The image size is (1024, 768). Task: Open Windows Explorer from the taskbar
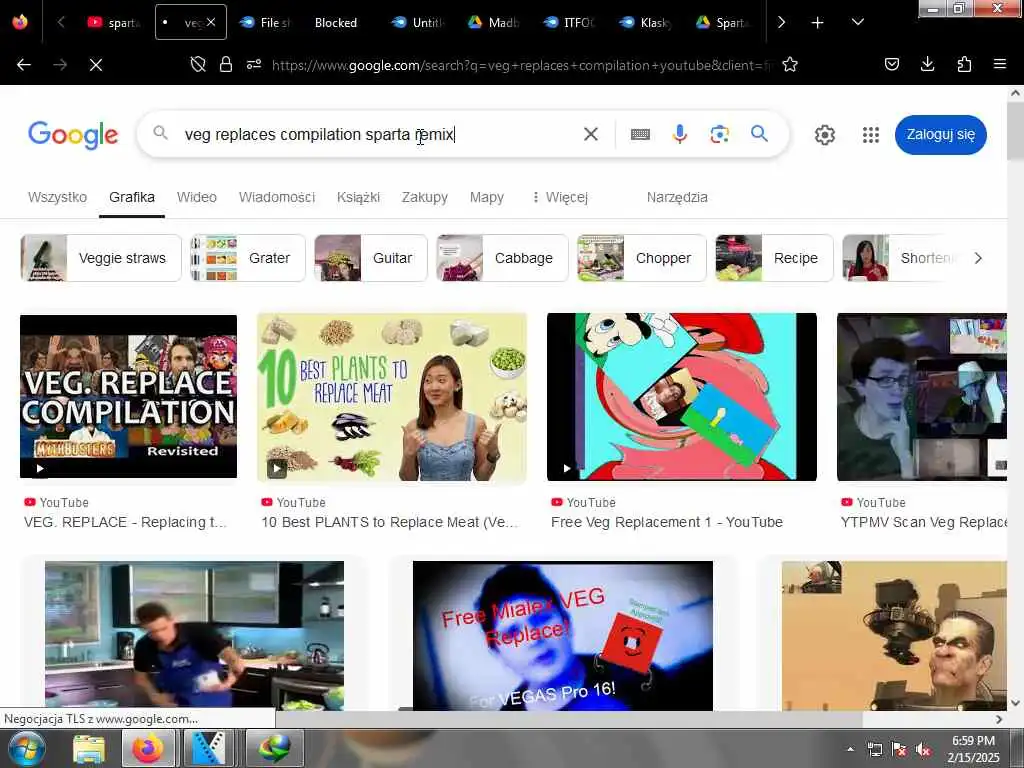[89, 748]
